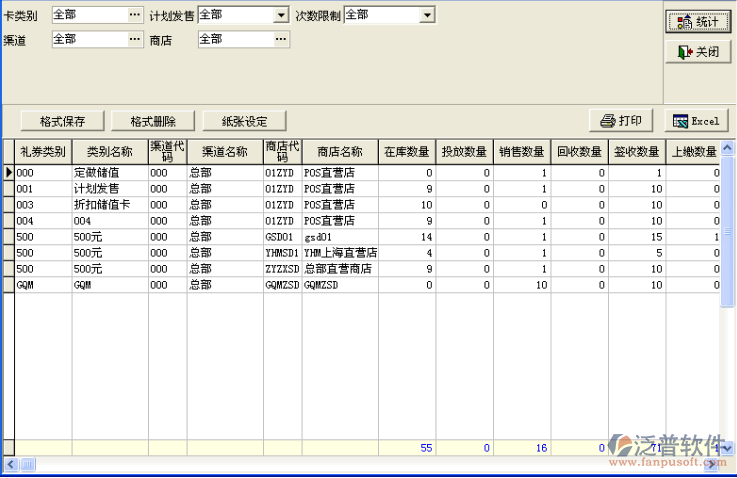Image resolution: width=737 pixels, height=478 pixels.
Task: Click the 在库数量 column header
Action: [x=406, y=152]
